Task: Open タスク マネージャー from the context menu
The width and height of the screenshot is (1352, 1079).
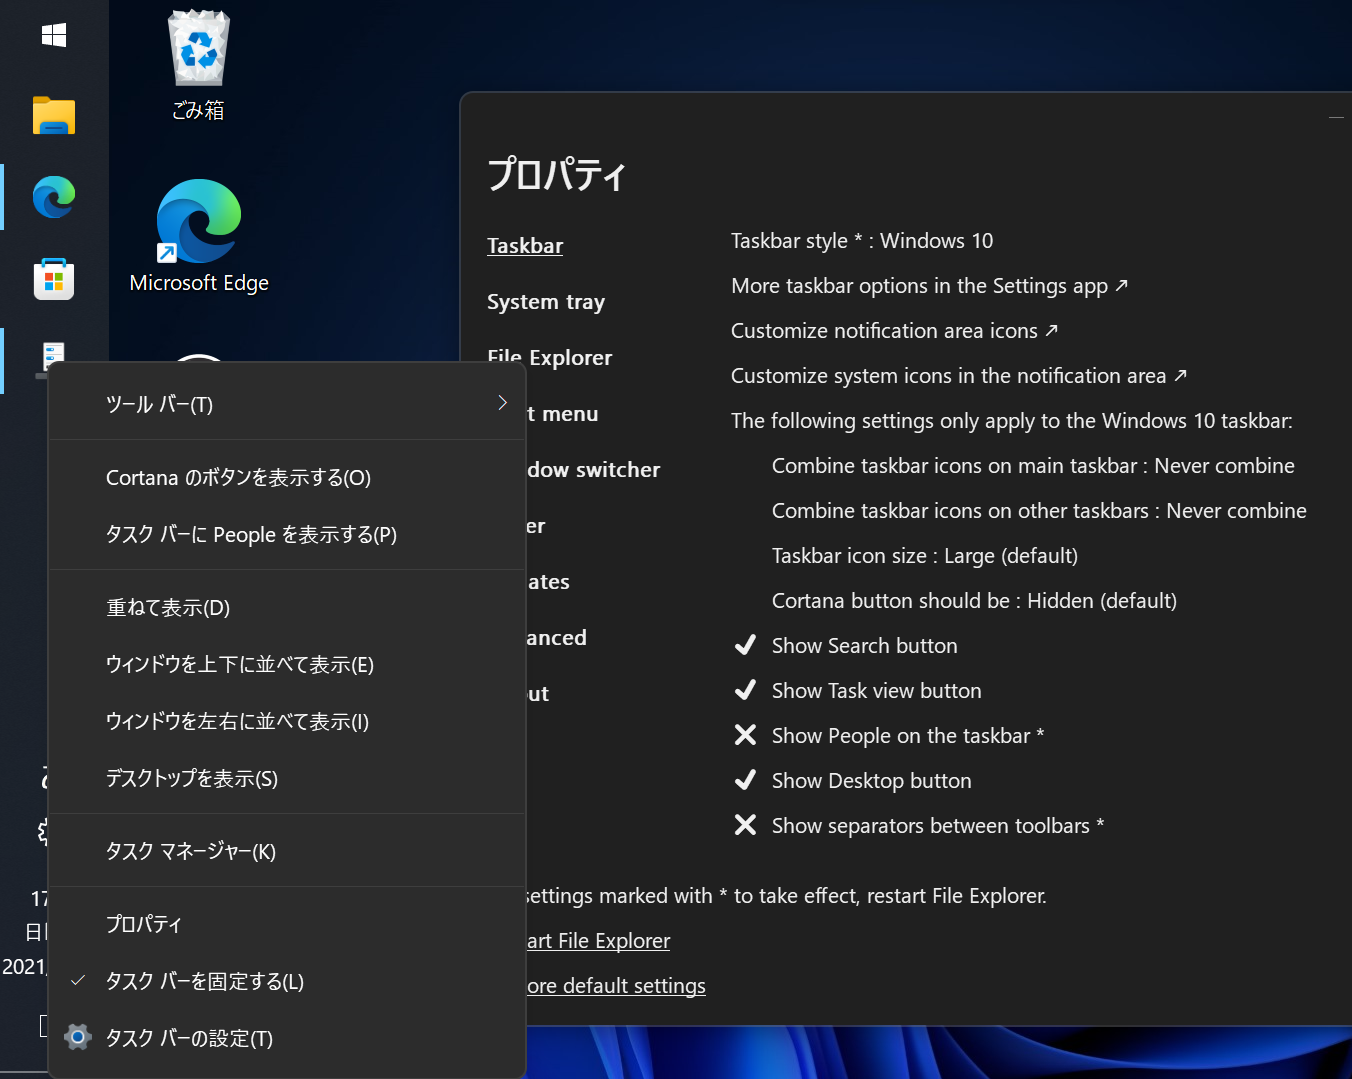Action: (190, 851)
